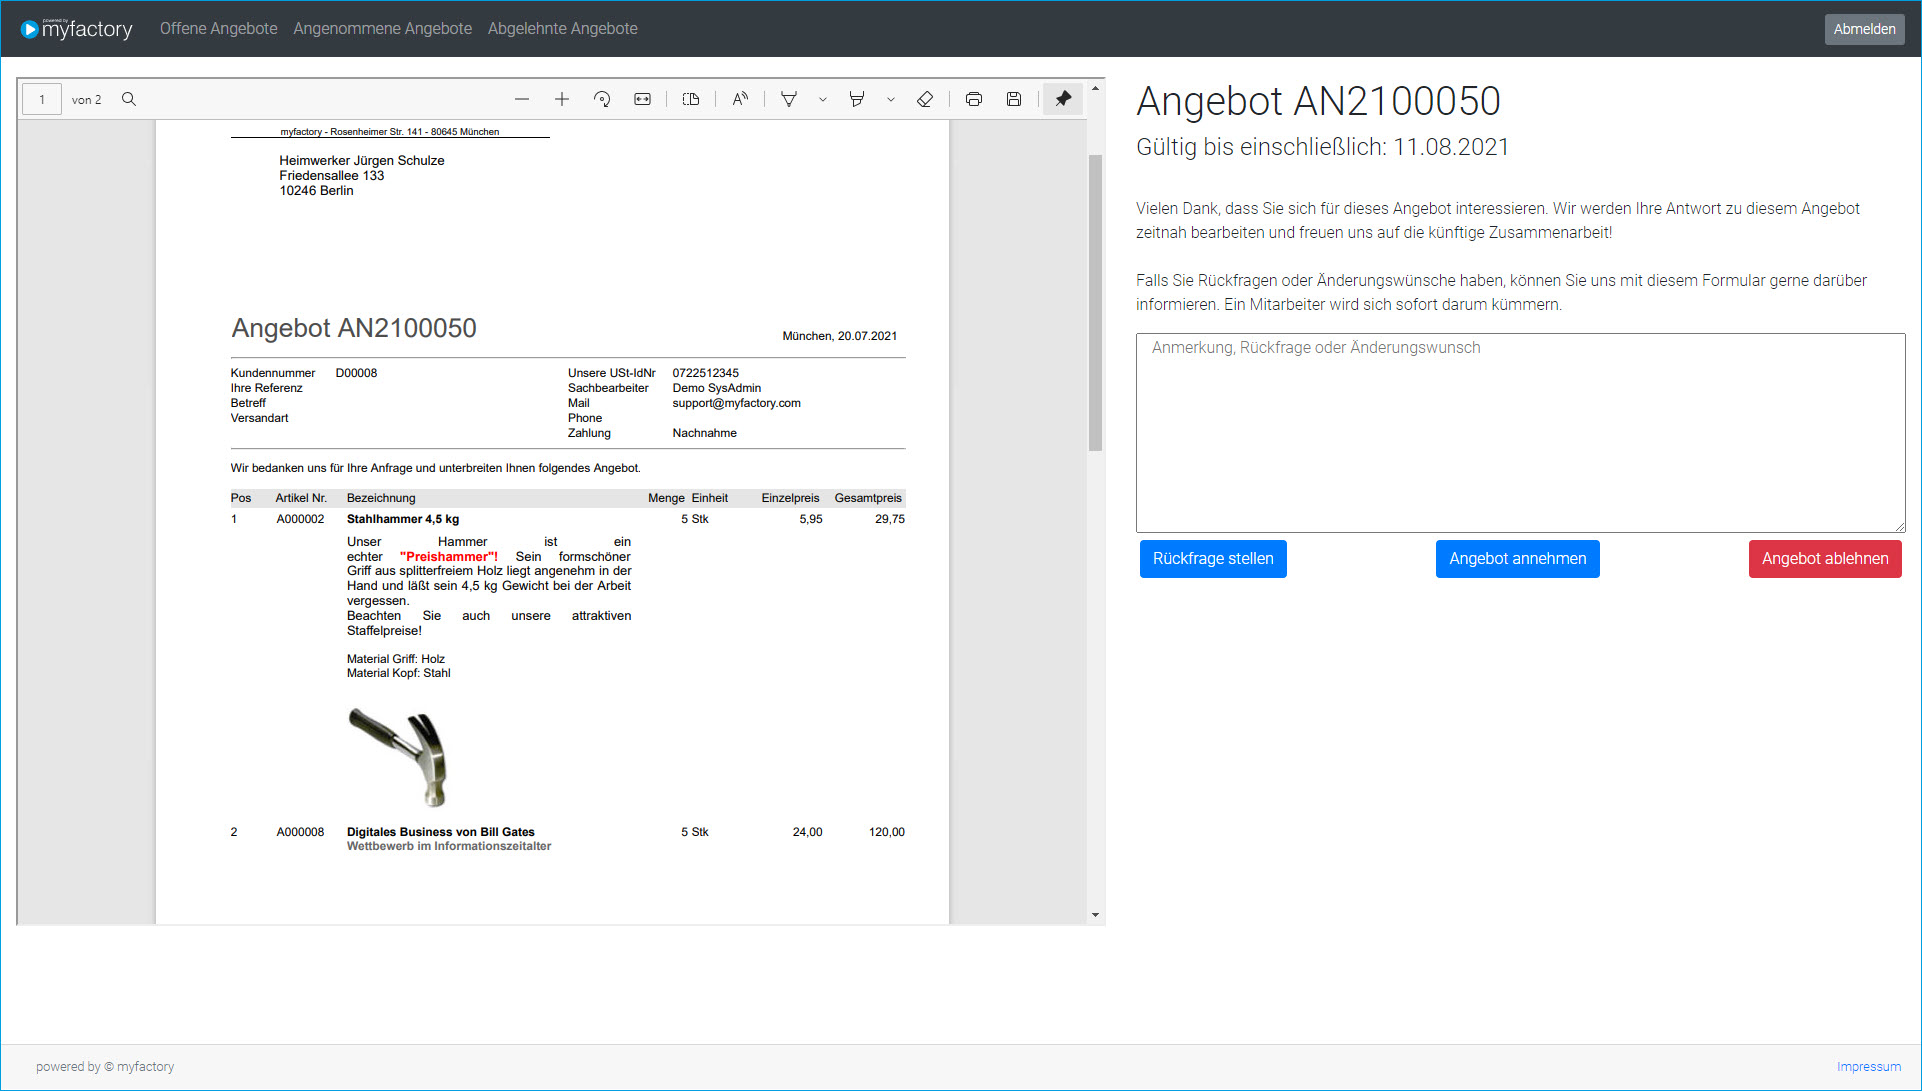
Task: Toggle the pin toolbar button
Action: pos(1063,99)
